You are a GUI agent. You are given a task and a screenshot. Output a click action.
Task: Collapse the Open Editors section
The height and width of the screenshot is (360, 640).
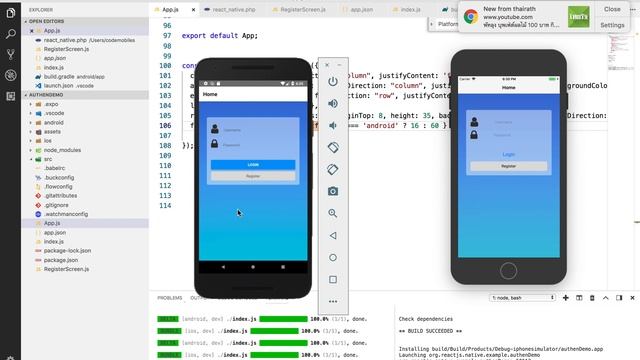tap(85, 21)
